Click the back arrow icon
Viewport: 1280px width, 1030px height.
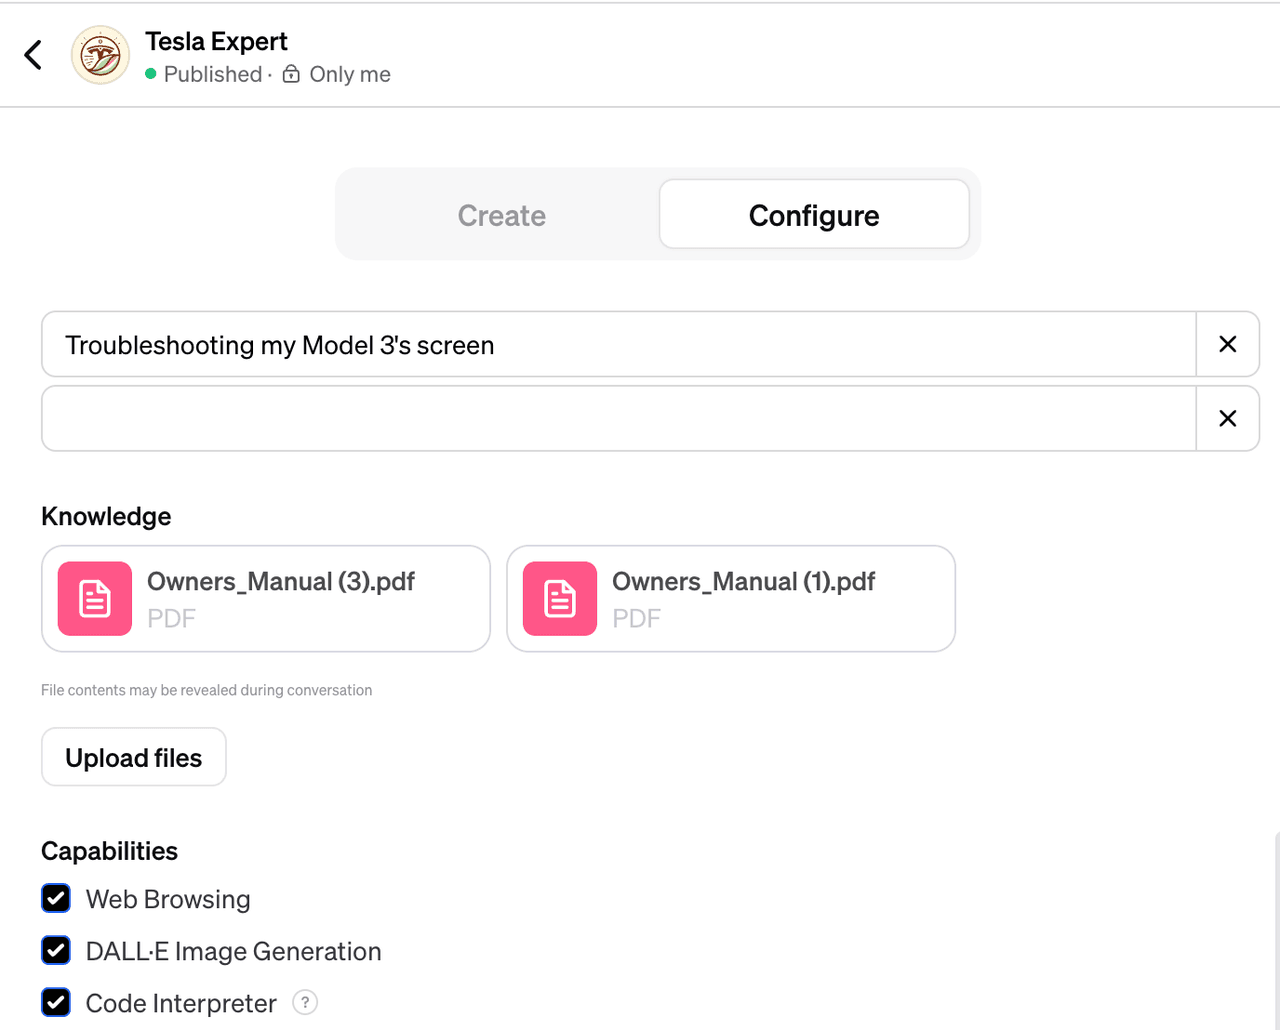33,55
